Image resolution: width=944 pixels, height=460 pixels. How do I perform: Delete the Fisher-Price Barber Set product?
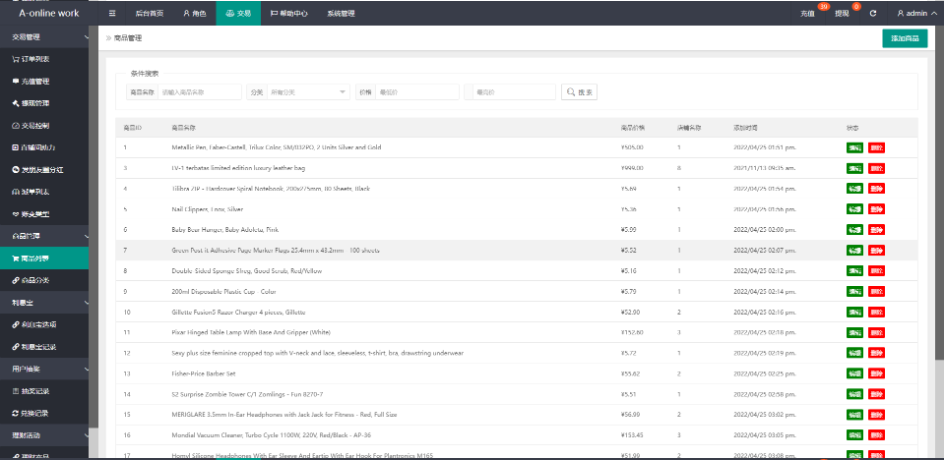pyautogui.click(x=877, y=373)
